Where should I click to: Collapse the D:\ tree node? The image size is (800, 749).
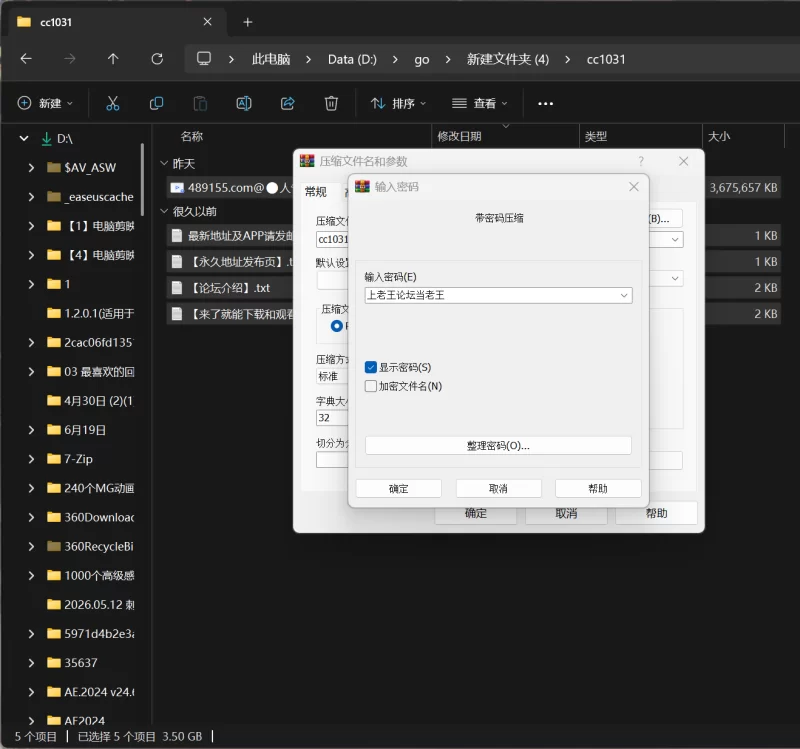tap(24, 138)
